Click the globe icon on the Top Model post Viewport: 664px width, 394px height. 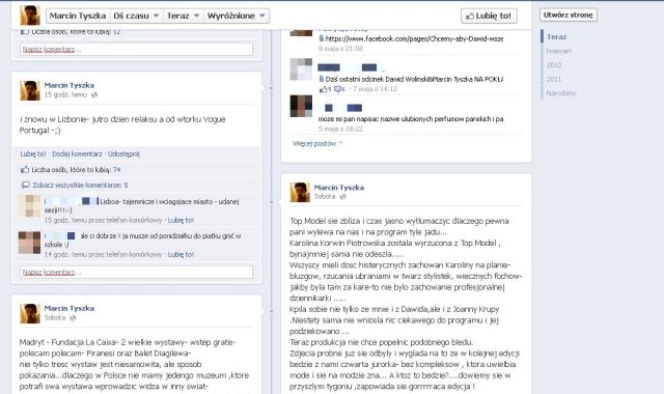click(343, 197)
